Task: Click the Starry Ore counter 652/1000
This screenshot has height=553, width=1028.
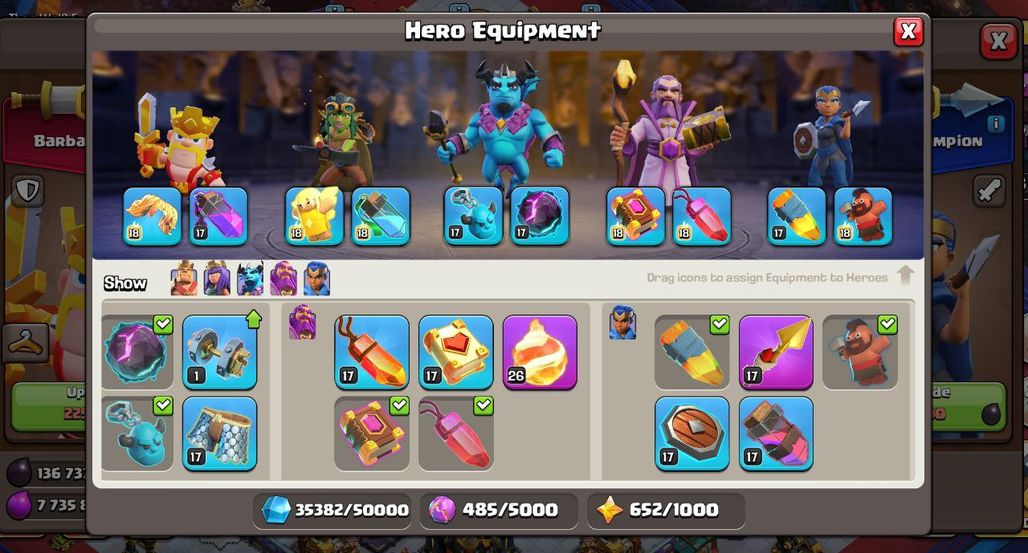Action: pos(665,510)
